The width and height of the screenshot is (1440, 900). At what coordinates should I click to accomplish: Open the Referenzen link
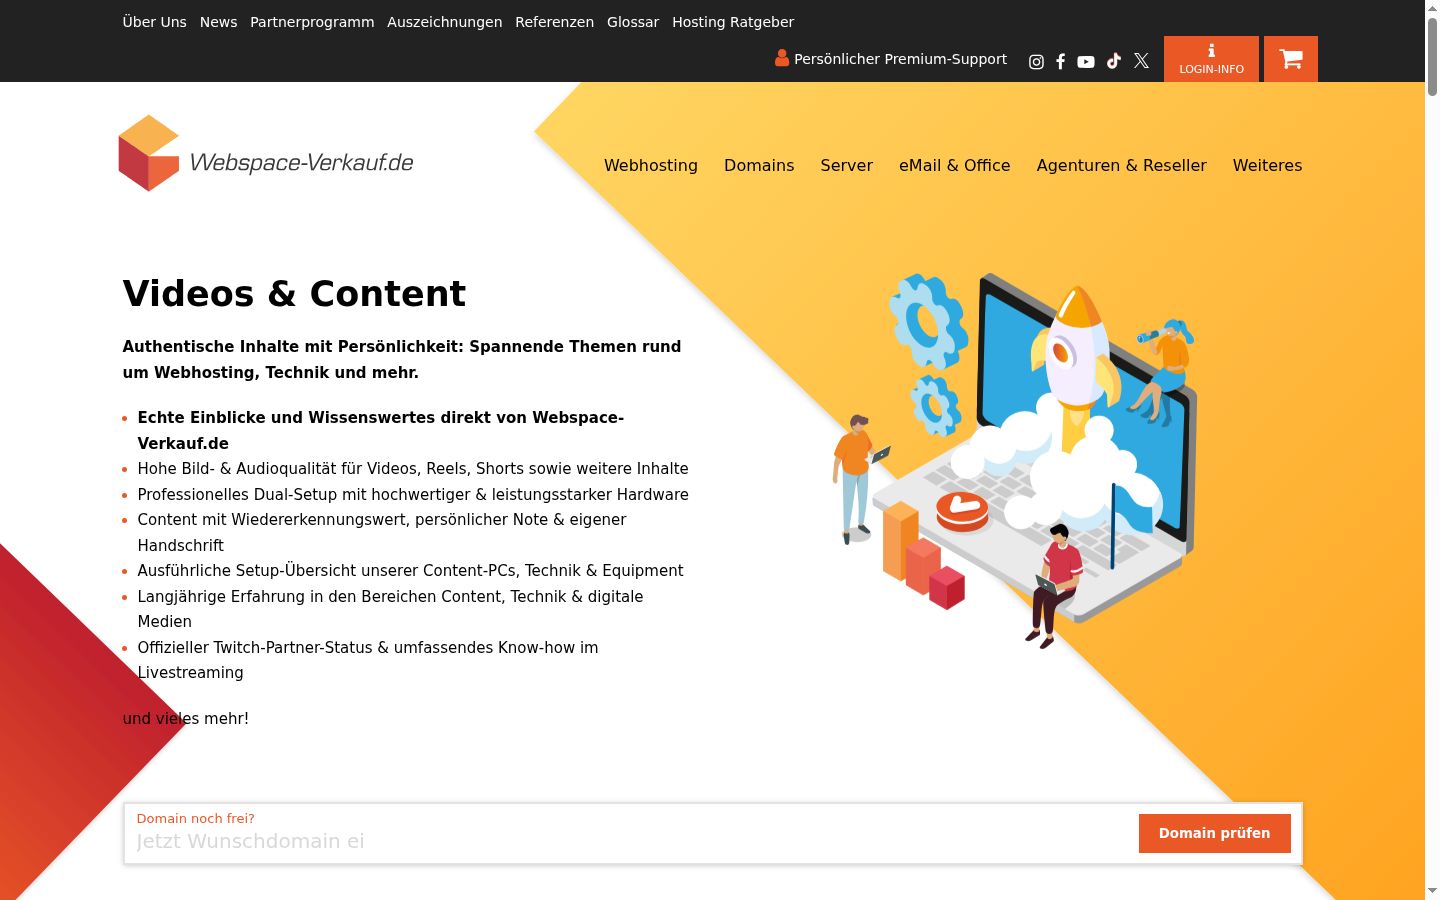(555, 22)
